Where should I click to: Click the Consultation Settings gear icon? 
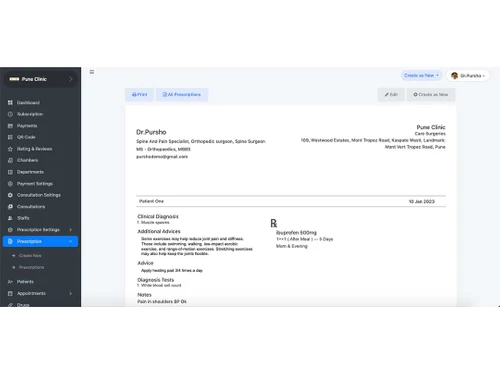click(10, 195)
